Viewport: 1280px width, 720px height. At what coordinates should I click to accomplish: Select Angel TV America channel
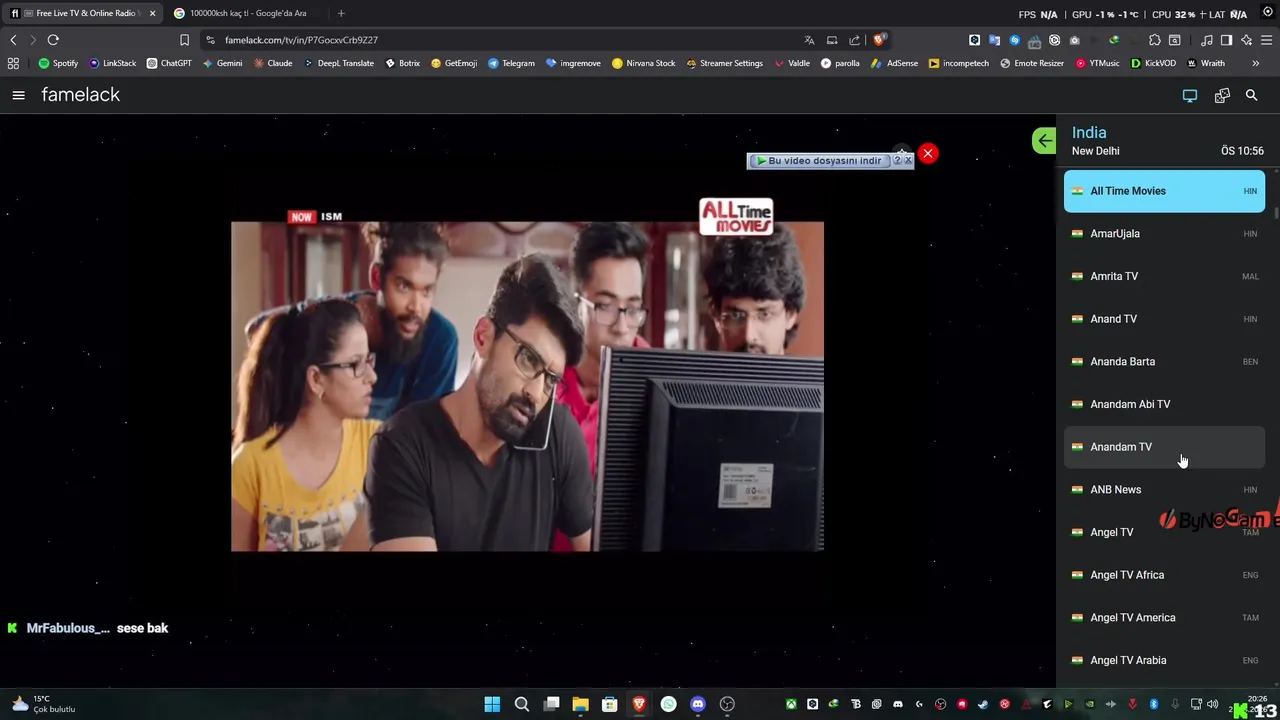[1164, 618]
